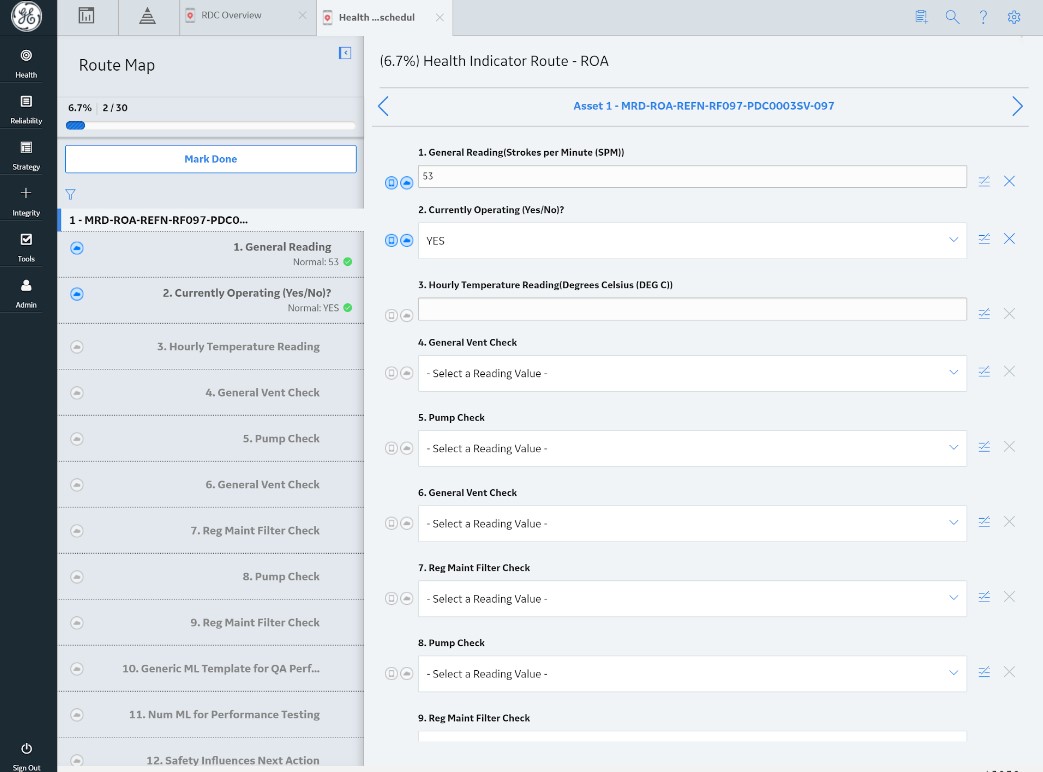Go to previous asset arrow
The width and height of the screenshot is (1043, 772).
point(383,106)
